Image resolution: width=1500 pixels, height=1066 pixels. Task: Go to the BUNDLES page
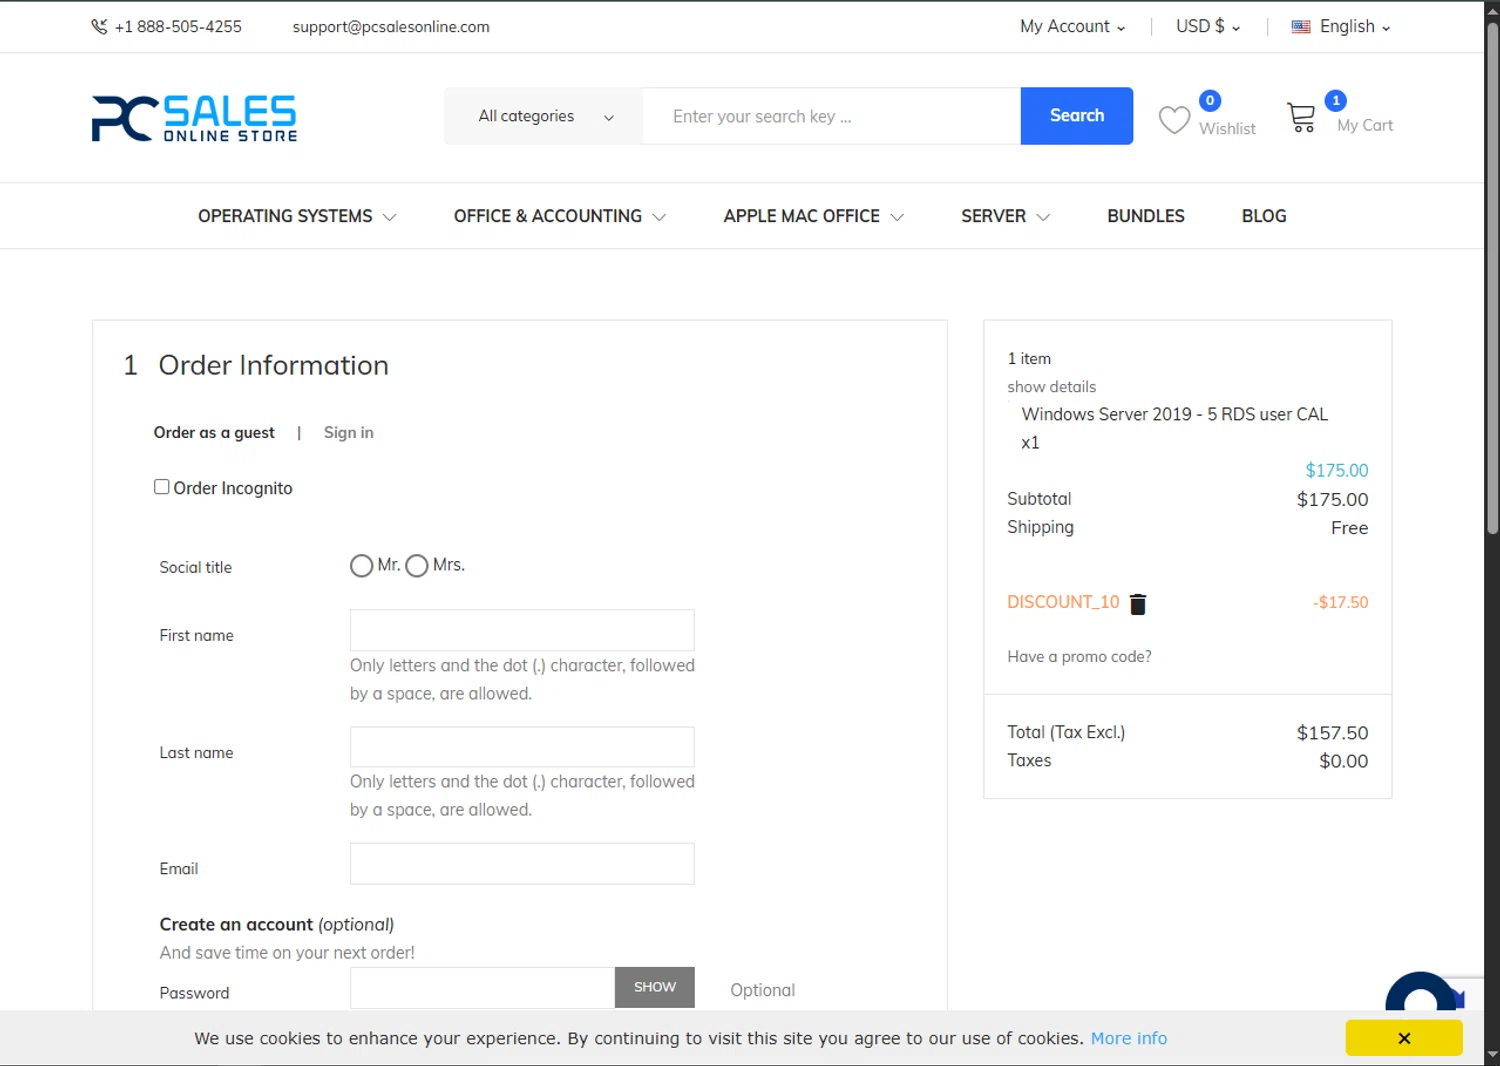(x=1146, y=216)
